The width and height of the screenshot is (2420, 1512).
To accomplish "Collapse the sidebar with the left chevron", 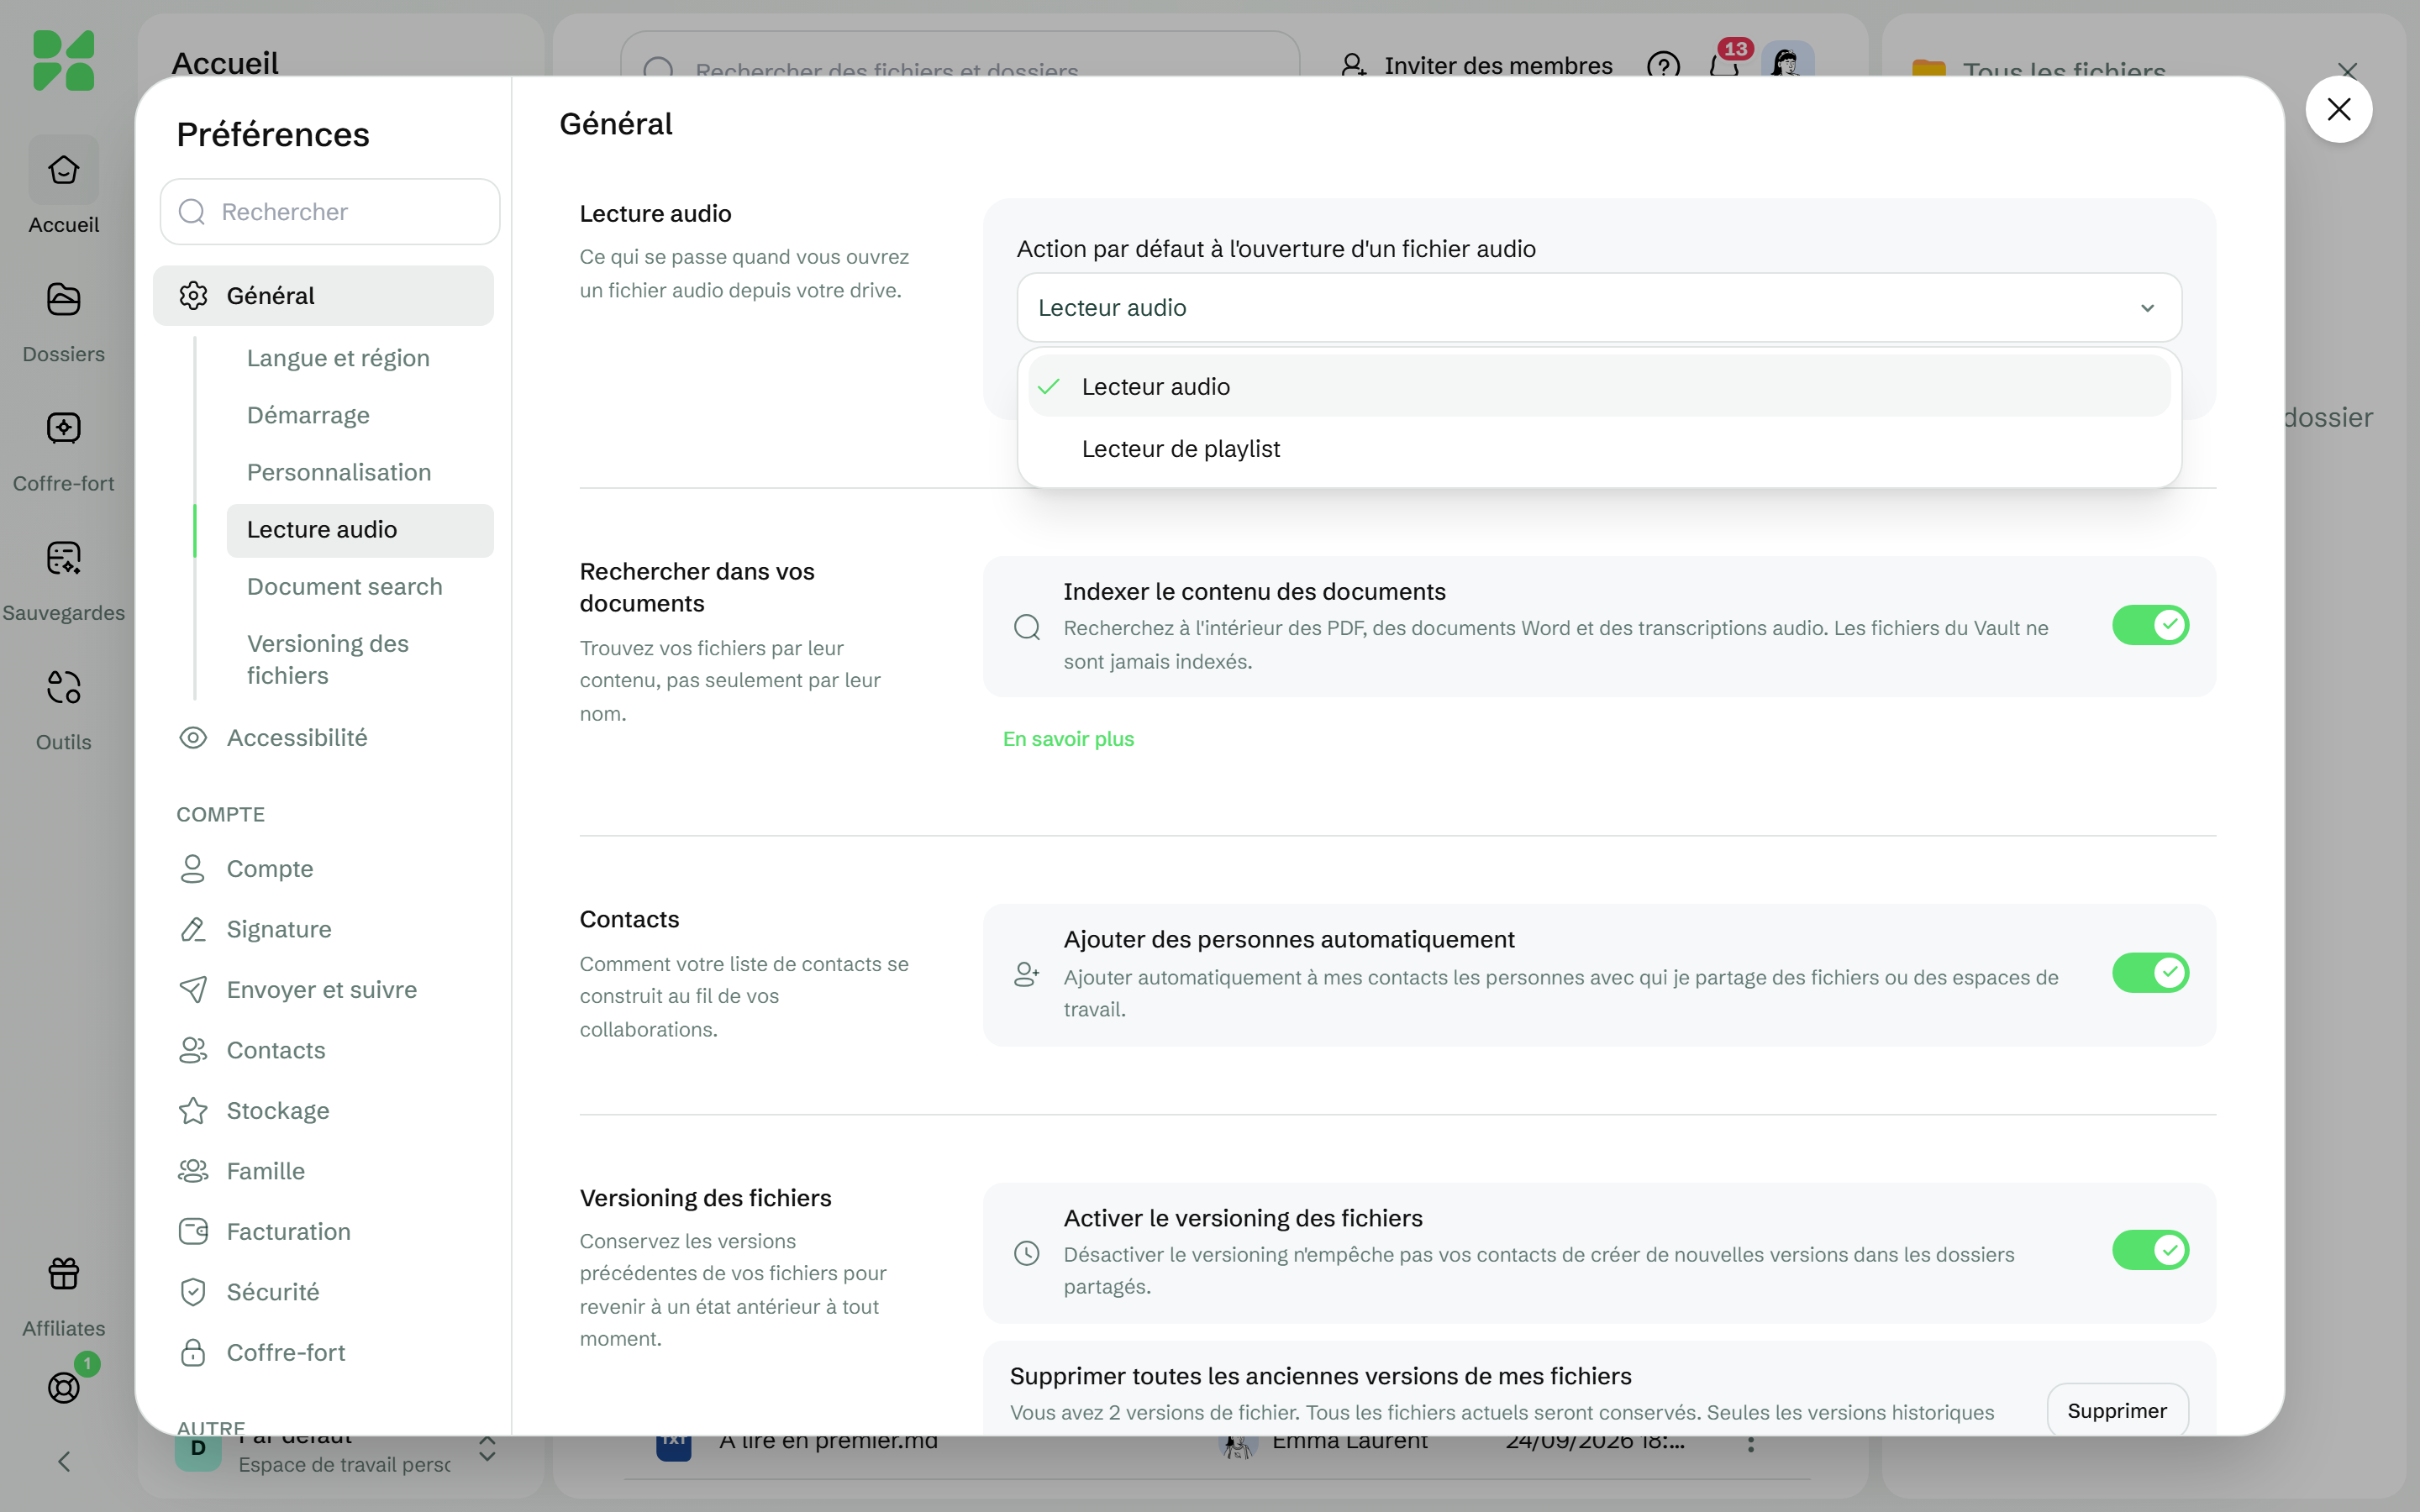I will [63, 1461].
